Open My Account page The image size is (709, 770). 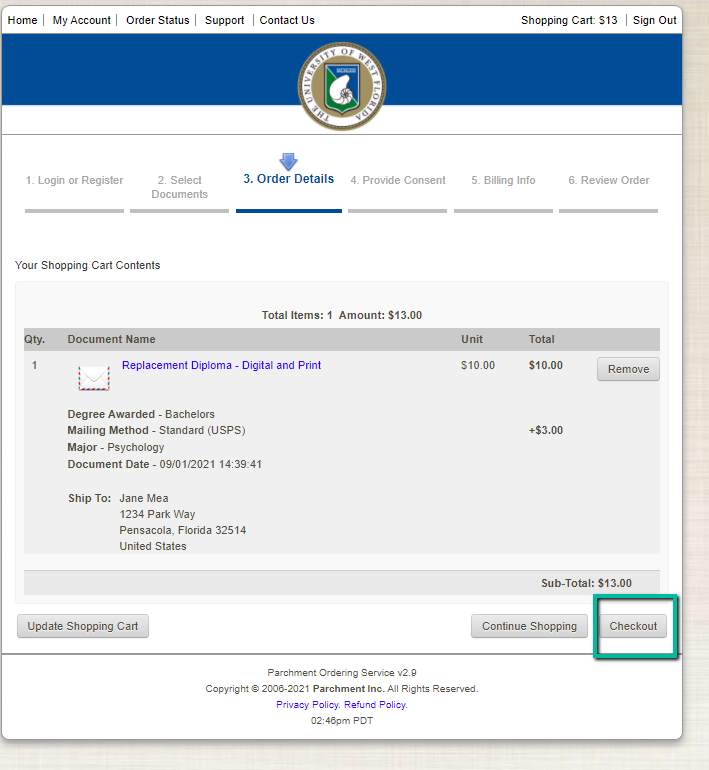[x=82, y=20]
